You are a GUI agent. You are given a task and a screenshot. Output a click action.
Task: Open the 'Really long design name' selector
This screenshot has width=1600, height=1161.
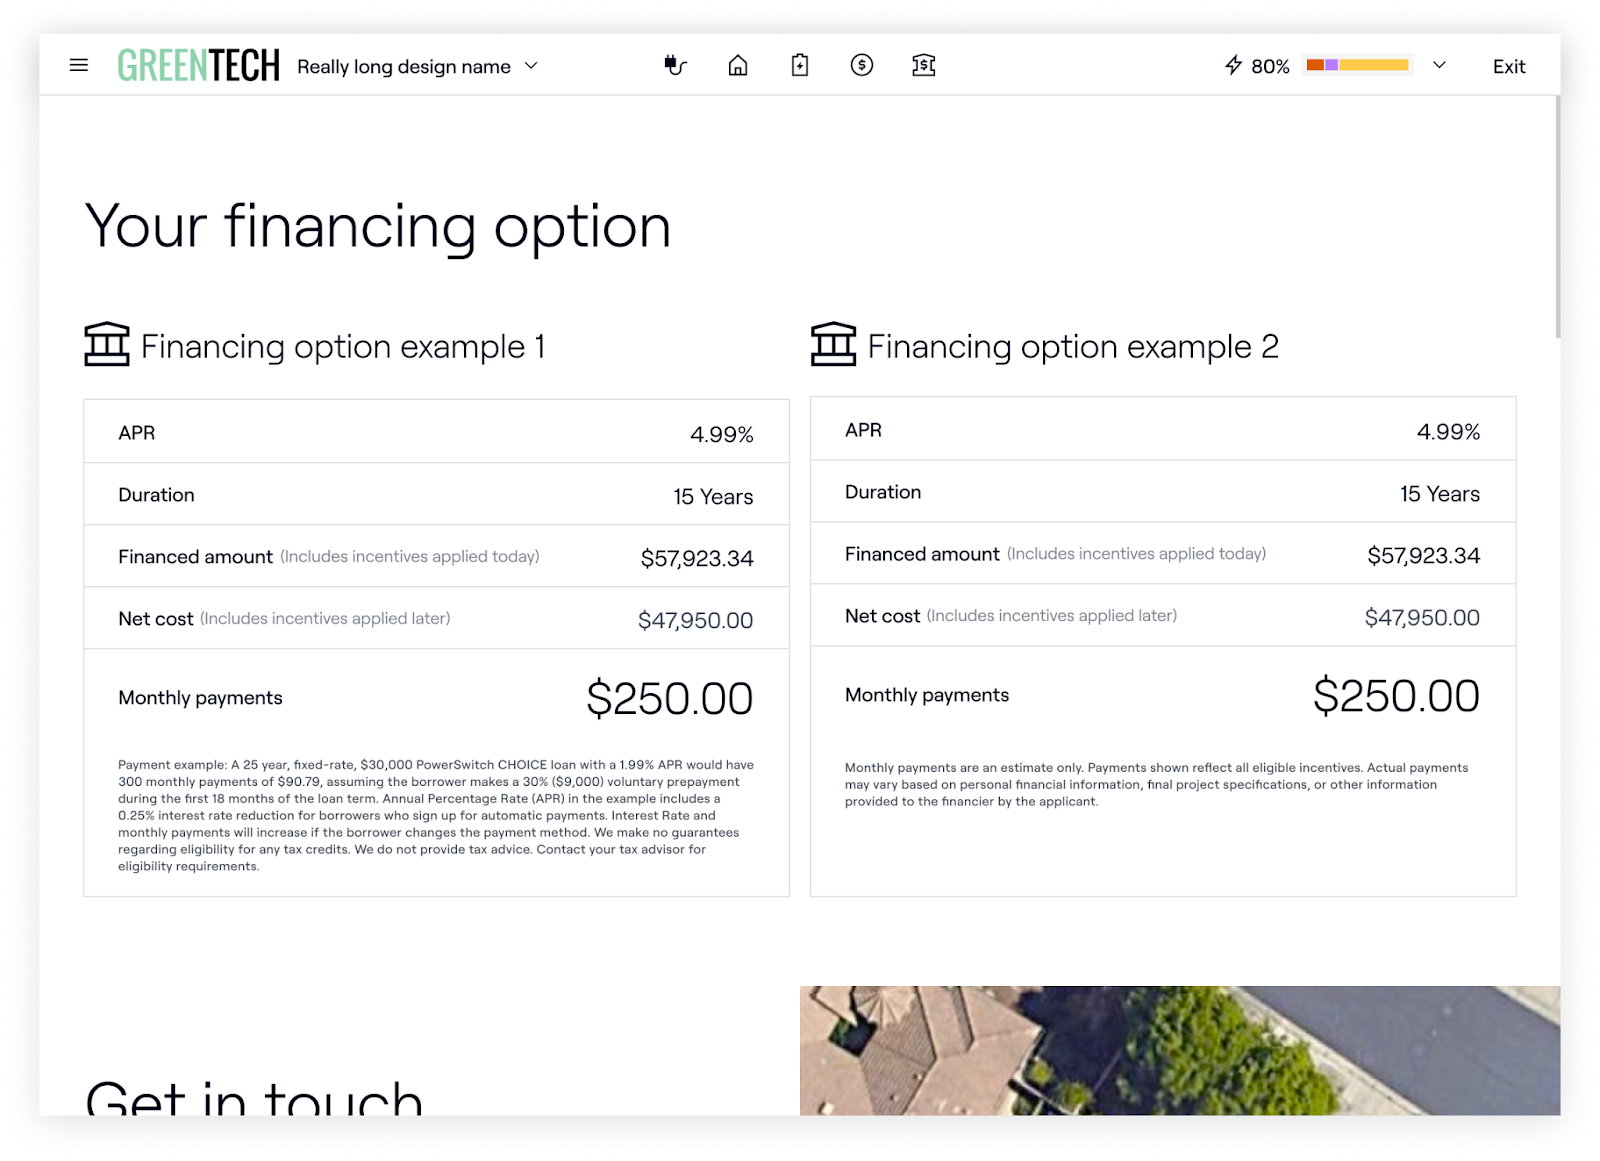click(x=404, y=67)
